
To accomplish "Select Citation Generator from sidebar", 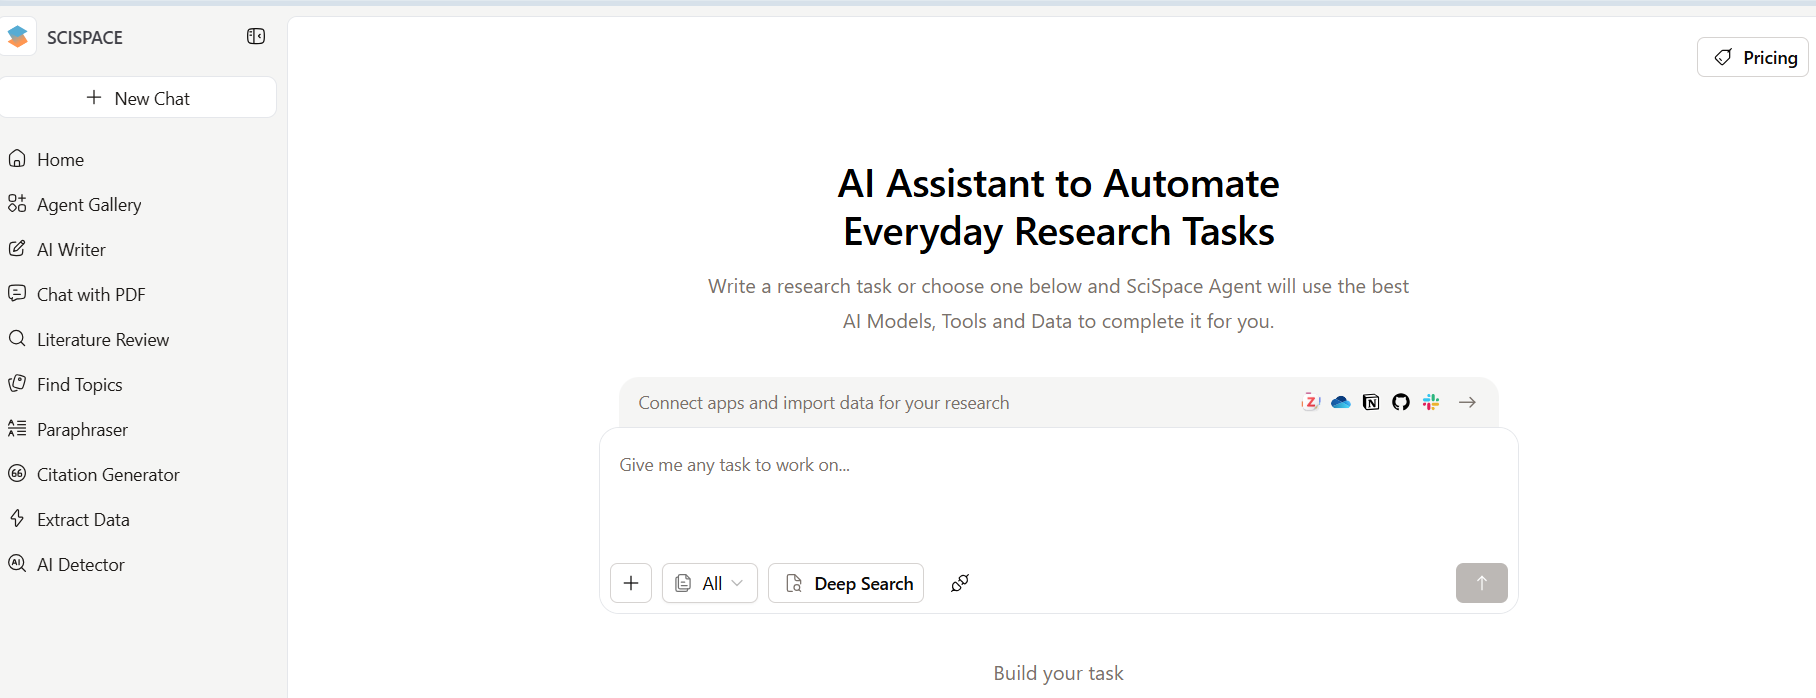I will [108, 475].
